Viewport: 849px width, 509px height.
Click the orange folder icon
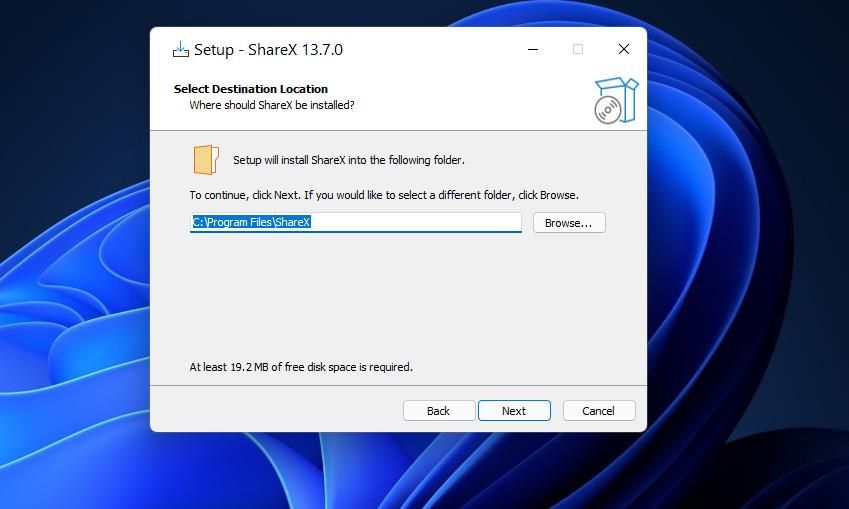click(x=206, y=160)
